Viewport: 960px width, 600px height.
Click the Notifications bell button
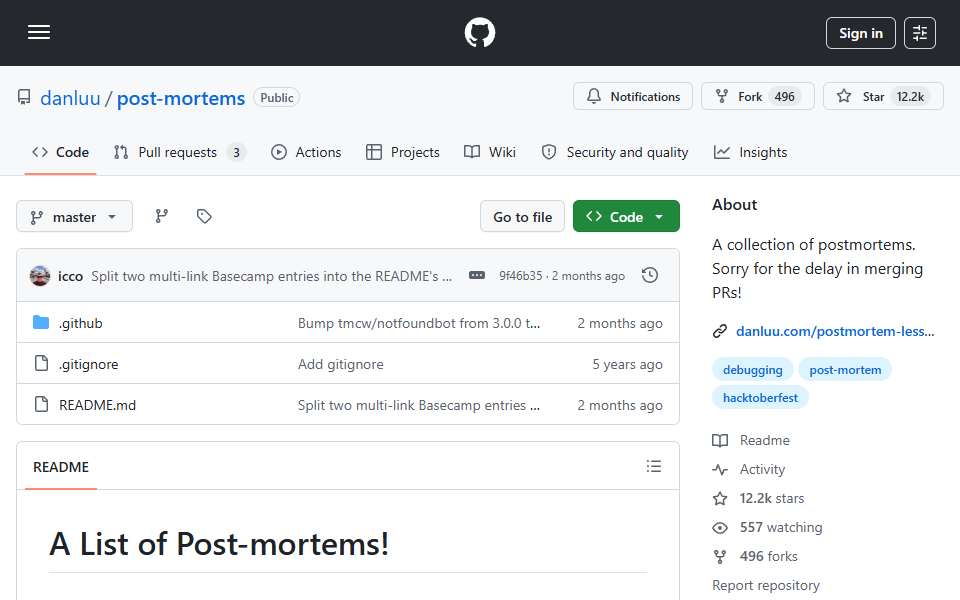(x=632, y=96)
